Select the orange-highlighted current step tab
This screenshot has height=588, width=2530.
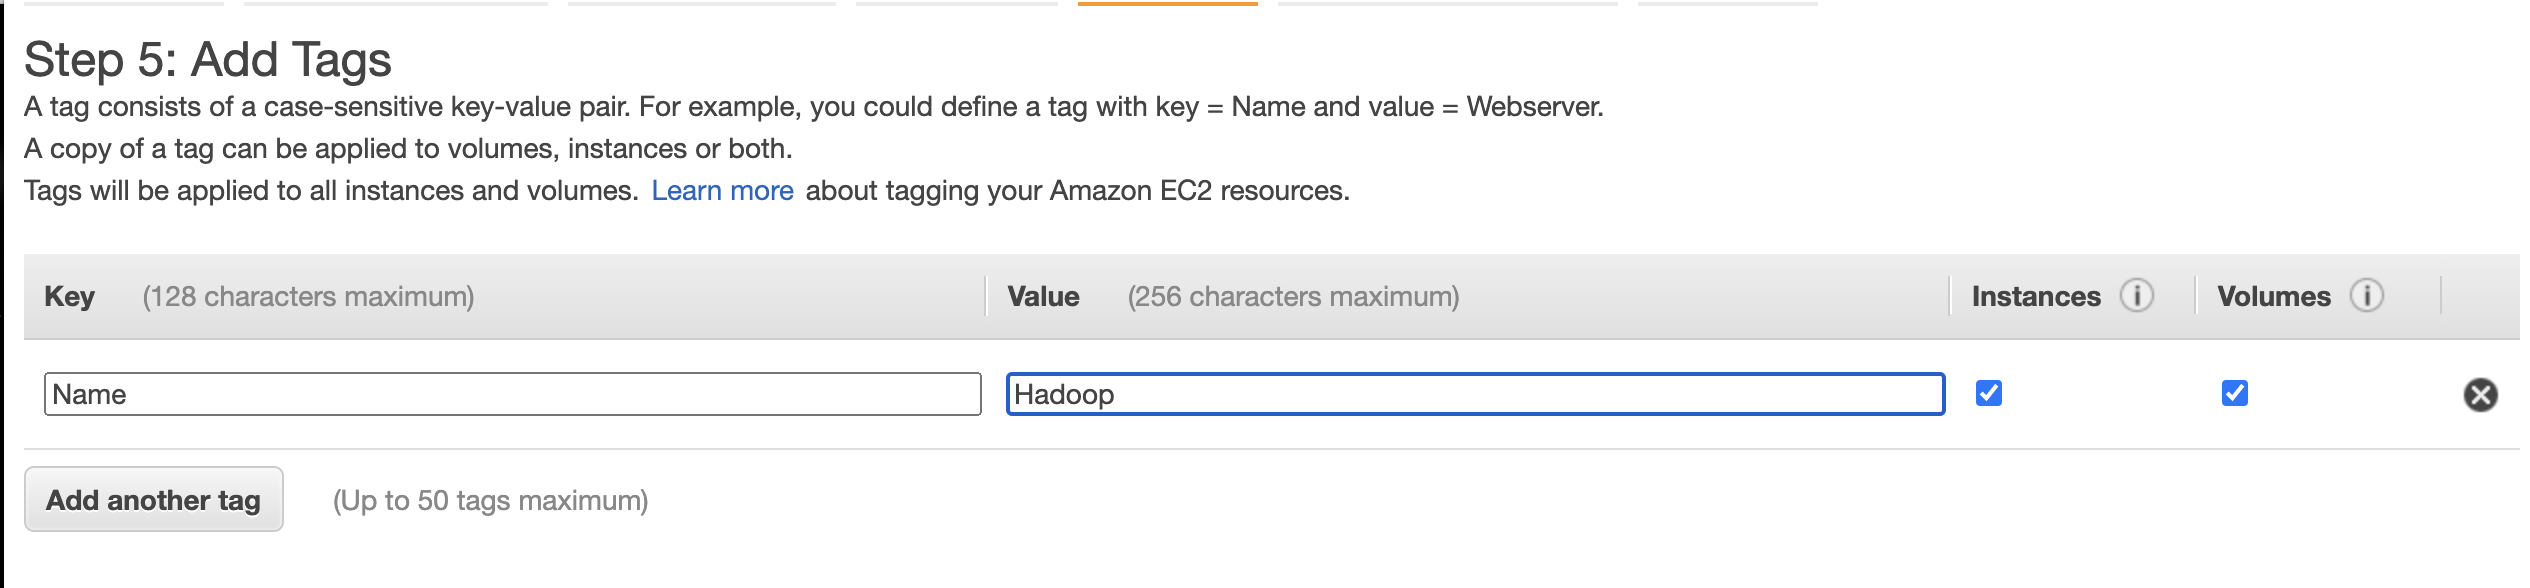tap(1167, 4)
